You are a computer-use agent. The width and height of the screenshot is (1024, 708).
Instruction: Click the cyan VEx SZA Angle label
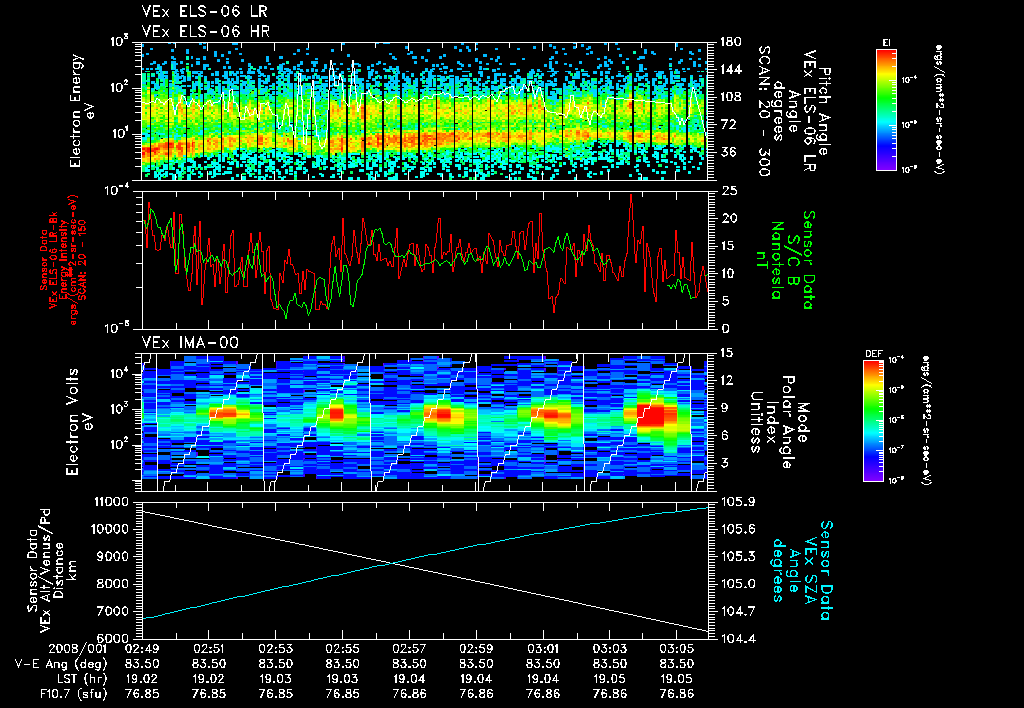[802, 570]
